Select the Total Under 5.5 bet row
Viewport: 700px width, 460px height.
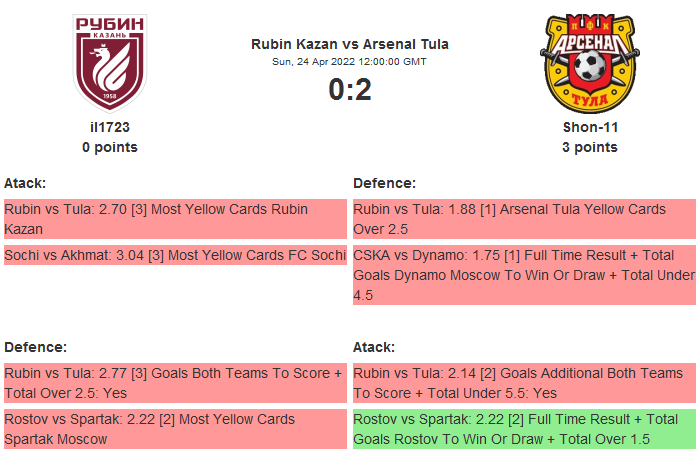coord(523,382)
